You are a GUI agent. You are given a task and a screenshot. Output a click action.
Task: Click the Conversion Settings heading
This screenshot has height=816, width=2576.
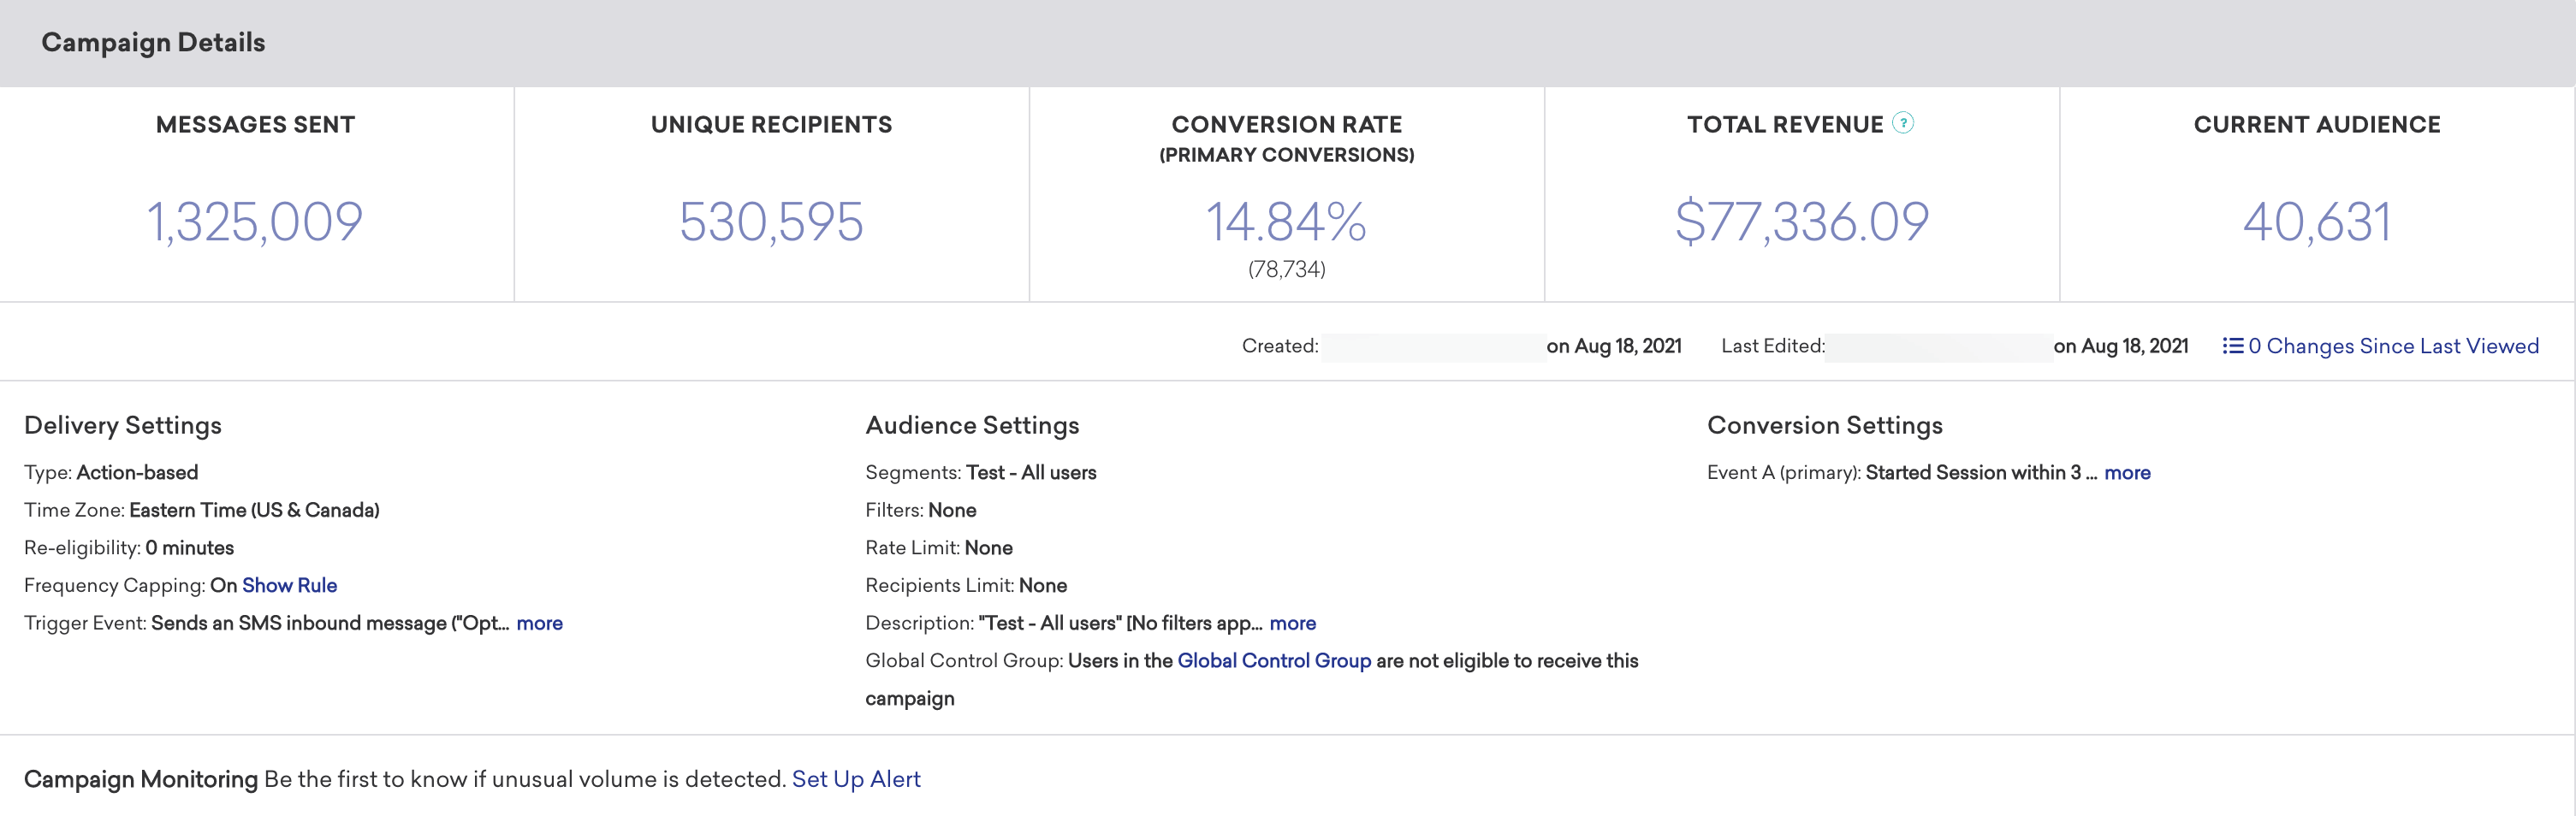(1825, 425)
